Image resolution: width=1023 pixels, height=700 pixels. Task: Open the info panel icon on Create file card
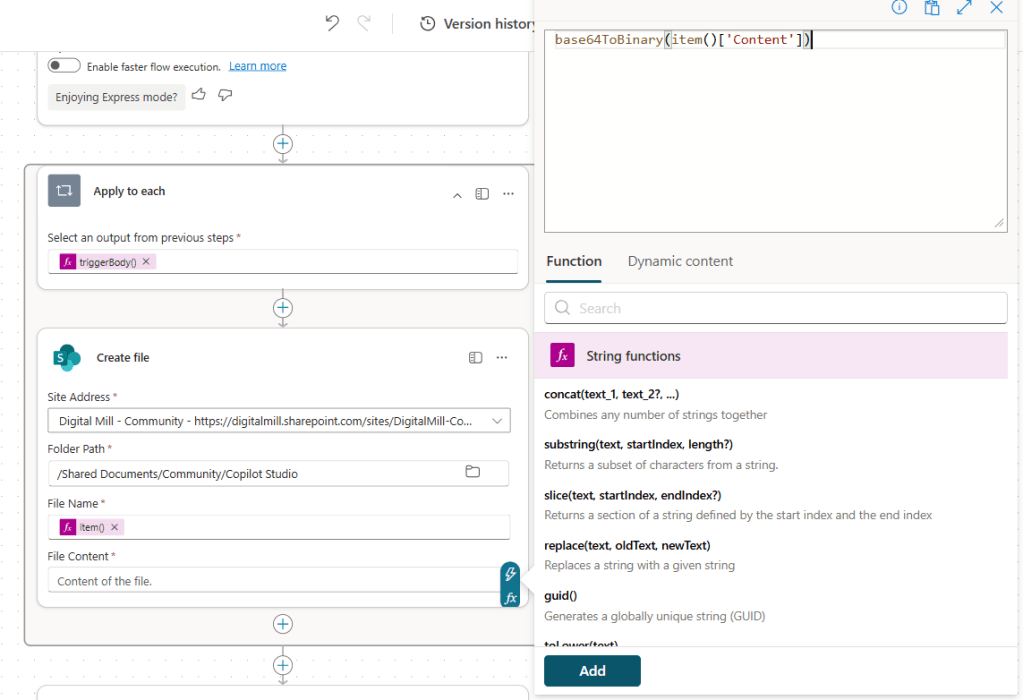click(475, 357)
